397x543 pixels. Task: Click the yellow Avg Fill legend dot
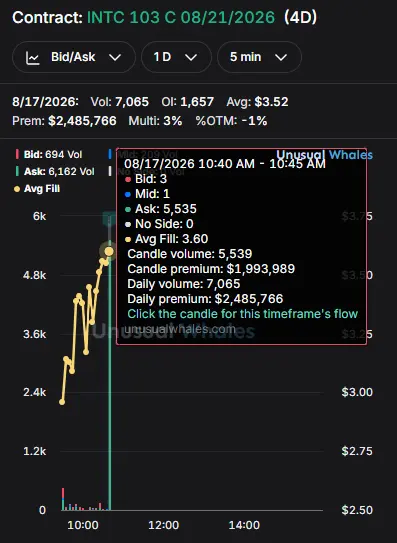click(17, 189)
